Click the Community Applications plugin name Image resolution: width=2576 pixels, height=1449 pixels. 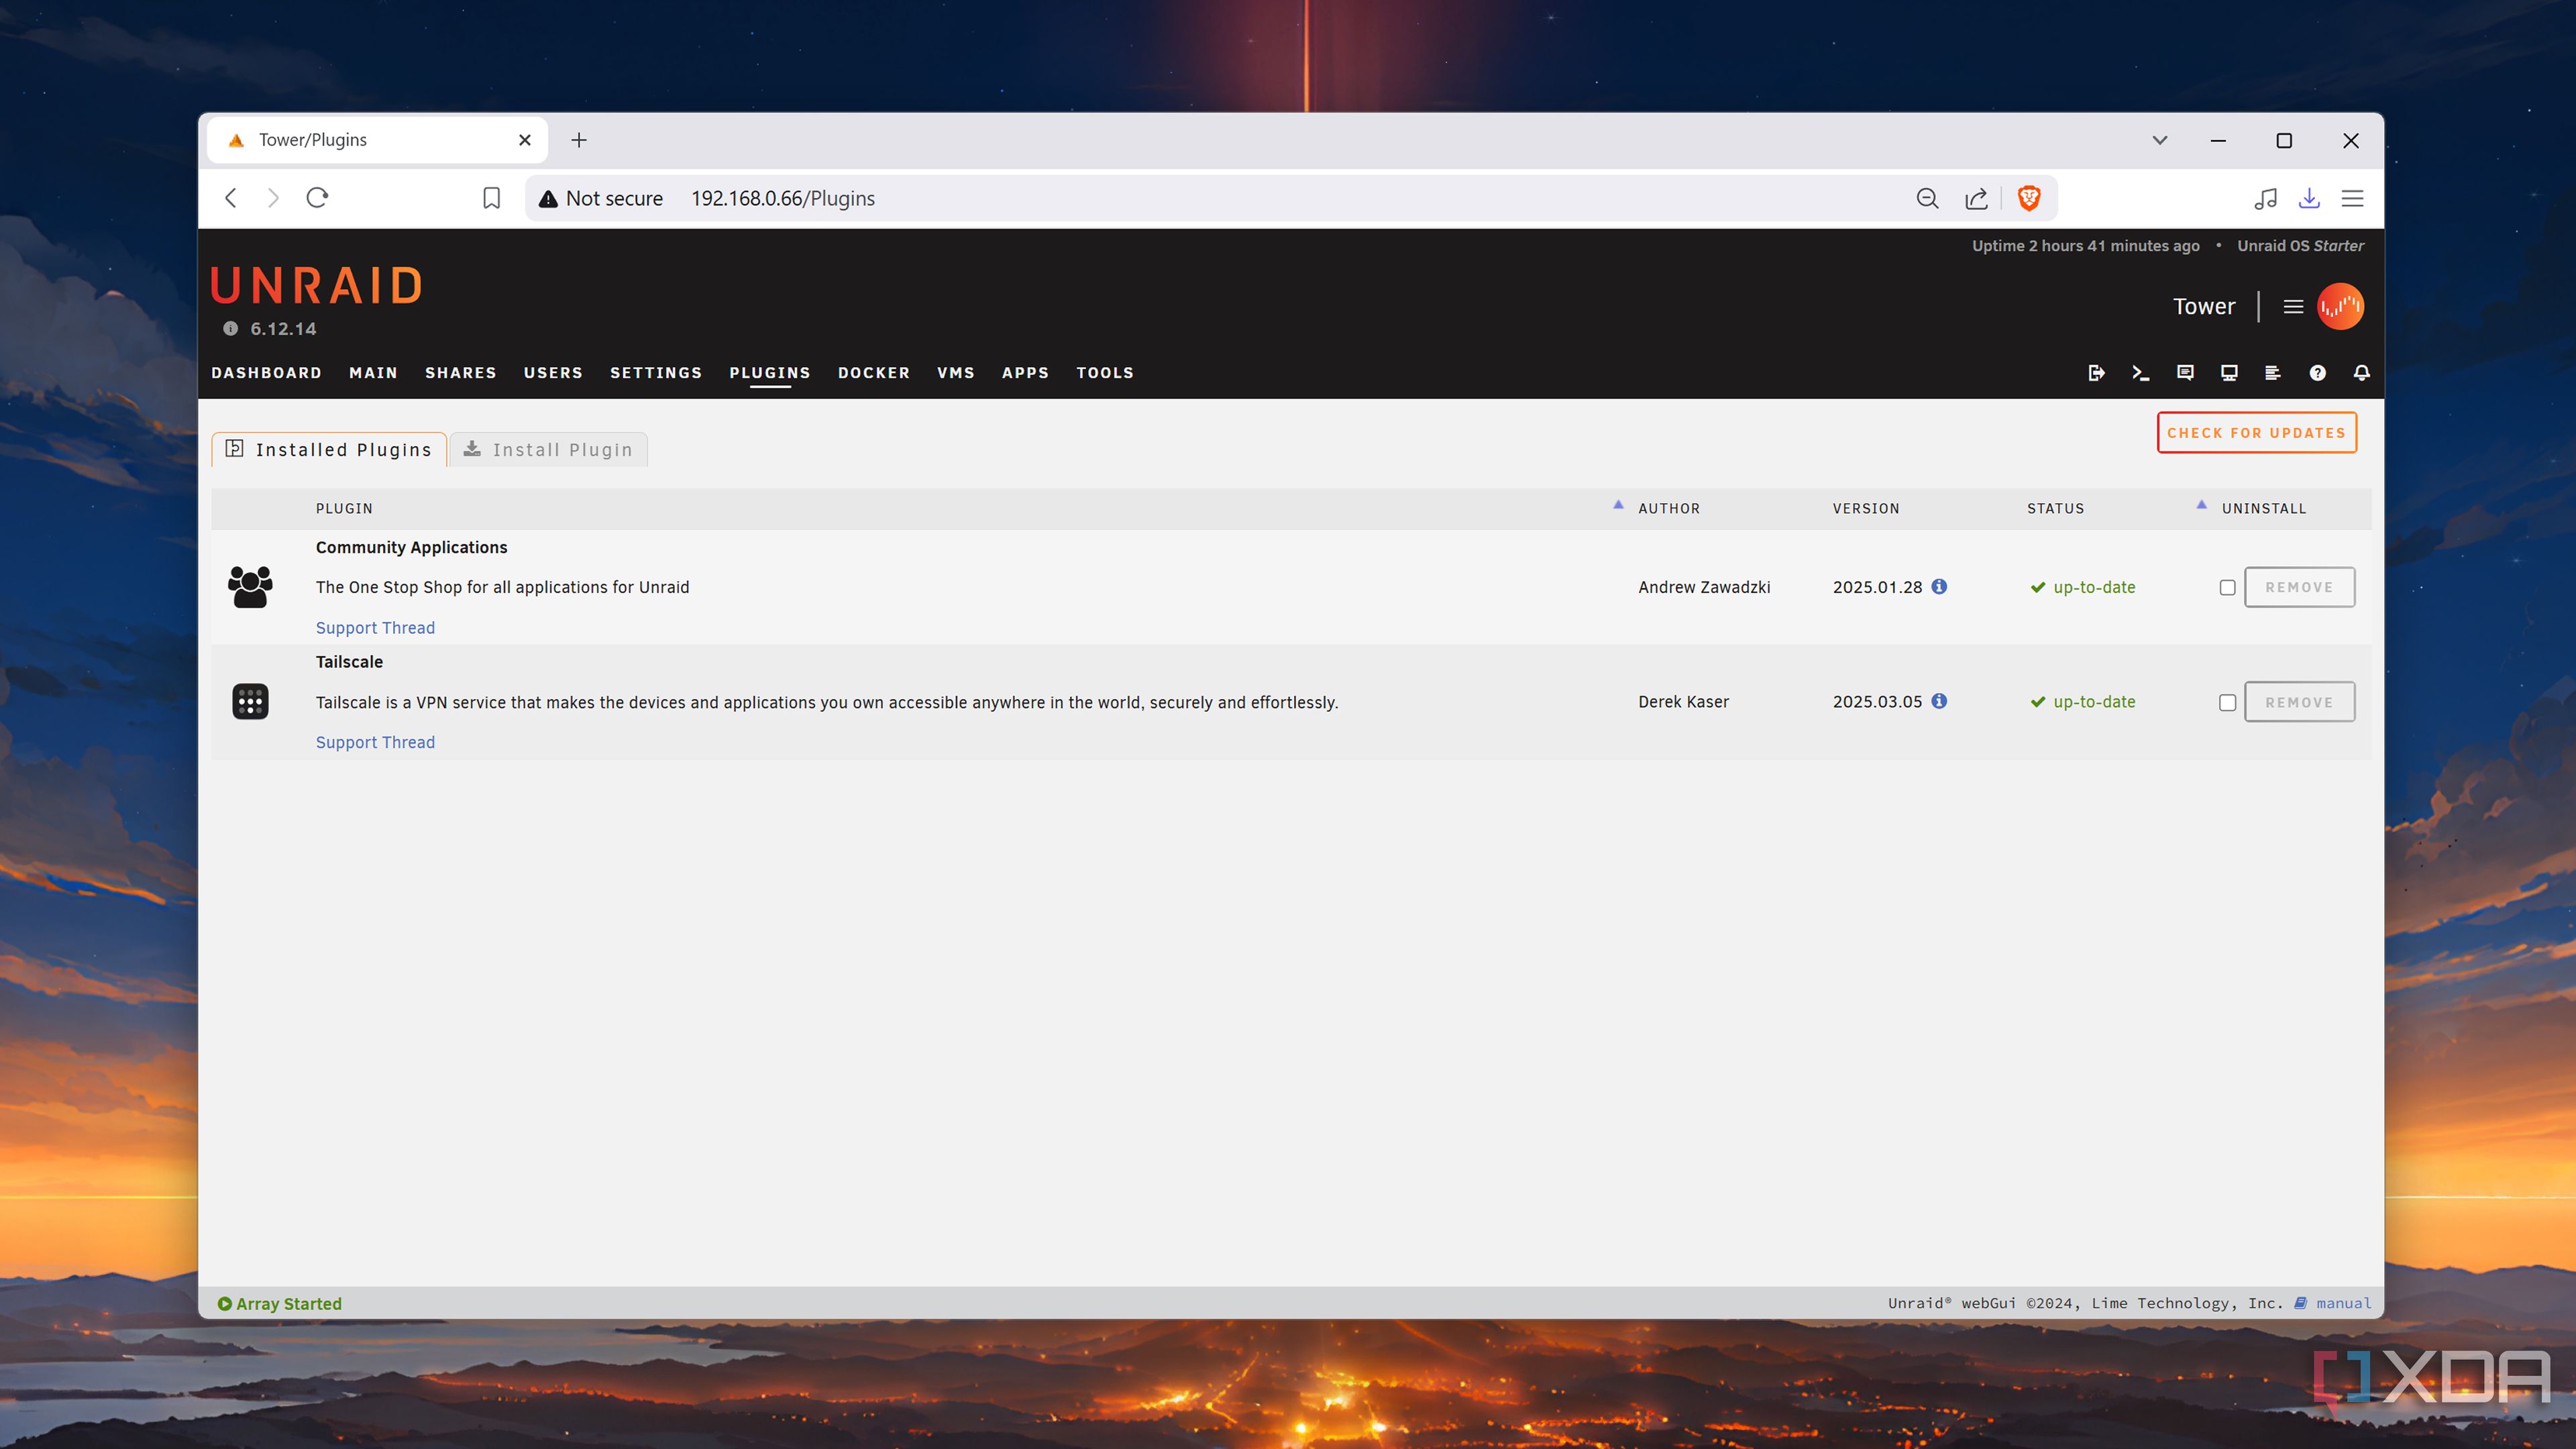click(x=411, y=548)
